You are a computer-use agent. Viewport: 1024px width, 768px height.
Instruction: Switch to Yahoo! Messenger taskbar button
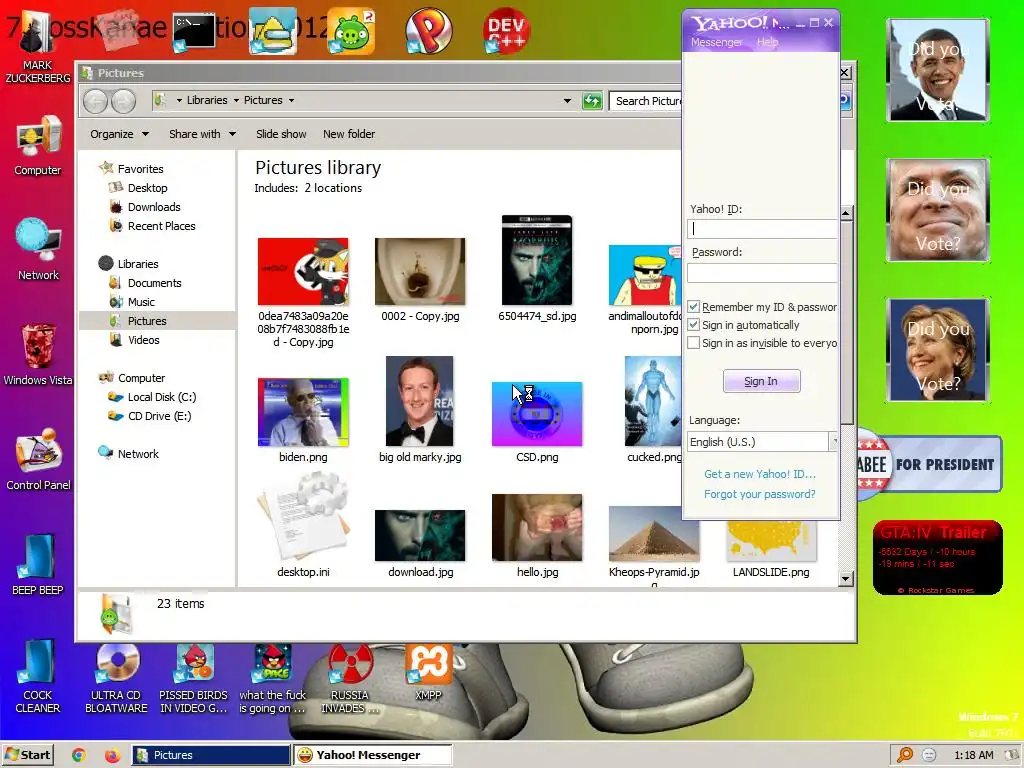[373, 755]
